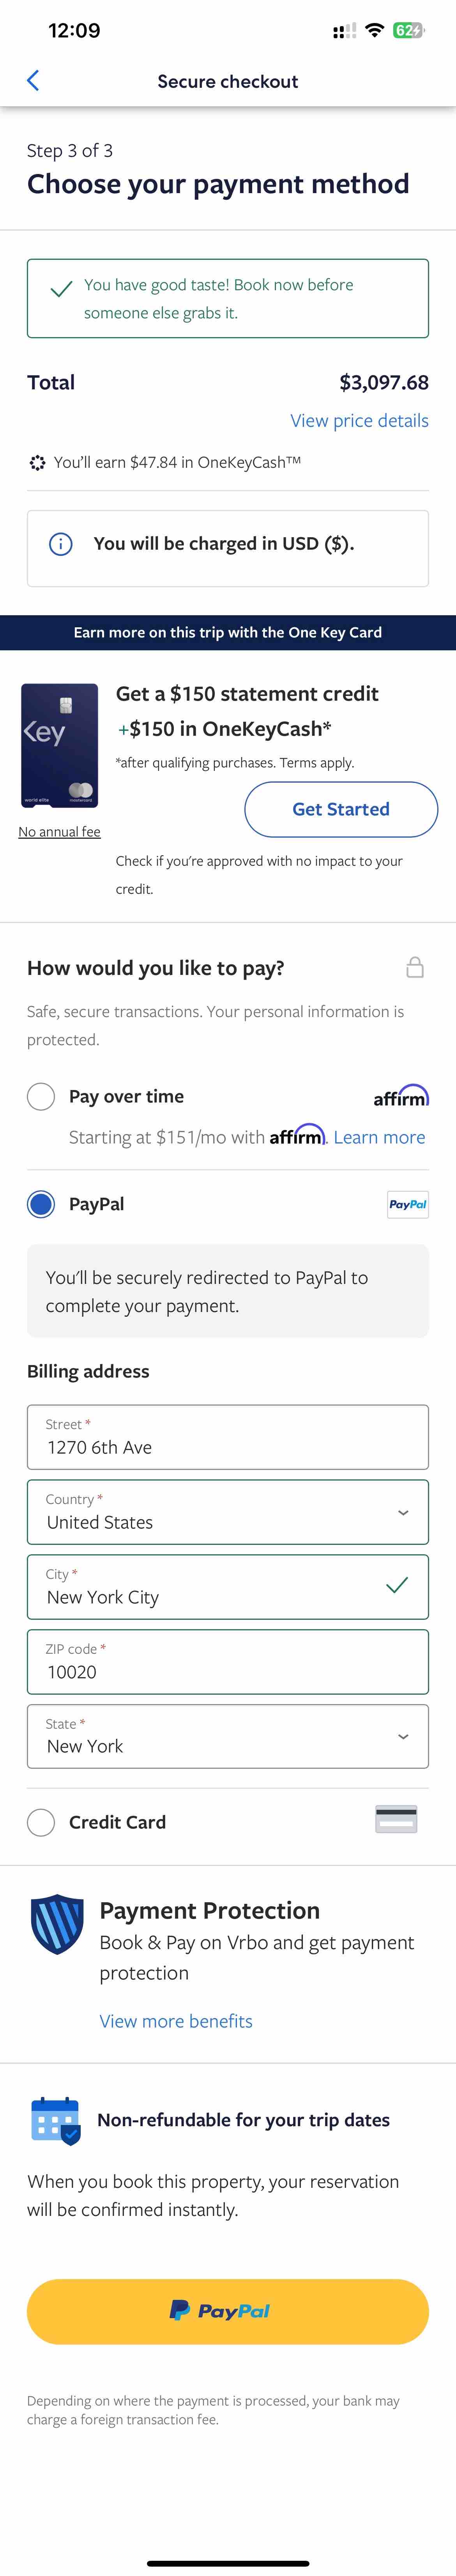Open the Learn more Affirm link

(x=379, y=1137)
